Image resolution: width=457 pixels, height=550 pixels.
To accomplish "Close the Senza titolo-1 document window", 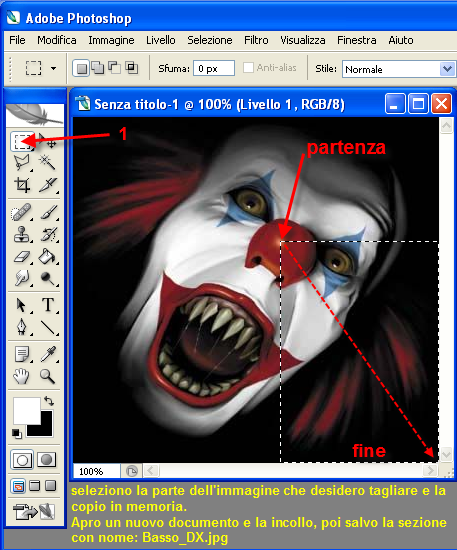I will point(441,104).
